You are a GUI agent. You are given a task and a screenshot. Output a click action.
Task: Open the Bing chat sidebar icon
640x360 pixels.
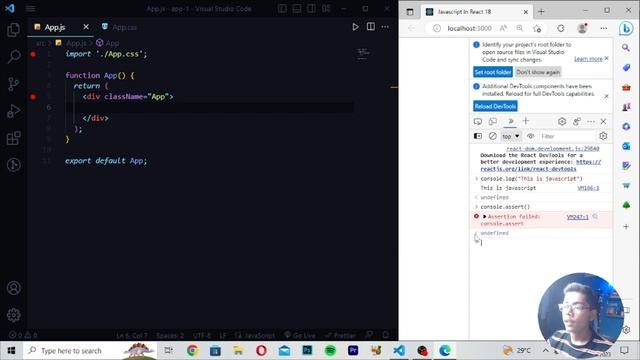626,29
